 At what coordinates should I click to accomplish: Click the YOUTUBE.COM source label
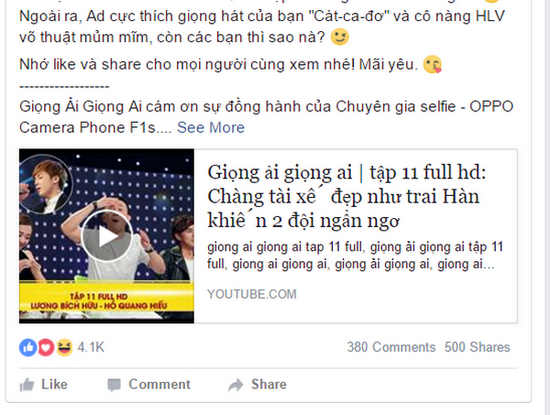[x=252, y=294]
